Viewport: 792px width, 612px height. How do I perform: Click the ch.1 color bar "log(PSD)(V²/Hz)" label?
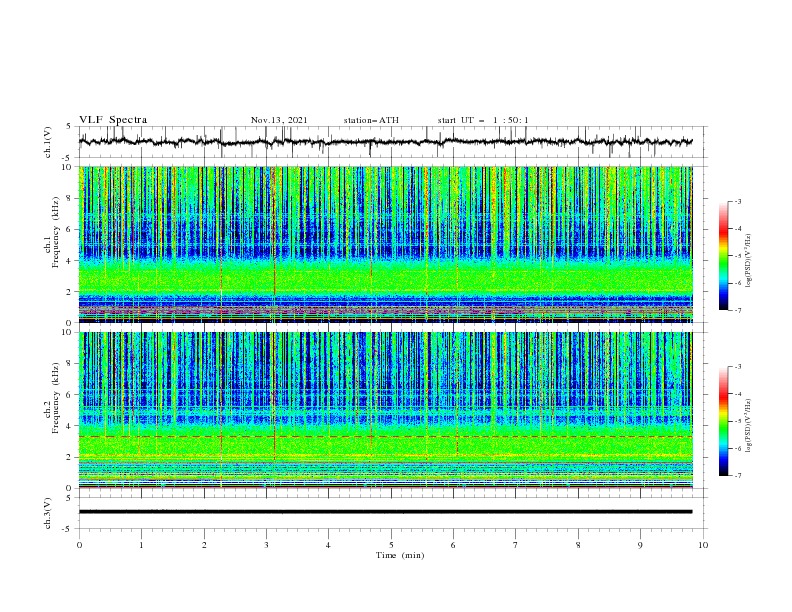click(x=748, y=261)
